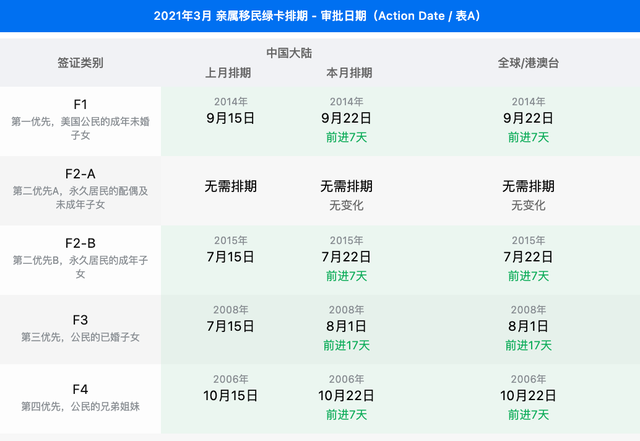This screenshot has width=640, height=441.
Task: Click 前进7天 under F1 全球/港澳台
Action: tap(528, 137)
